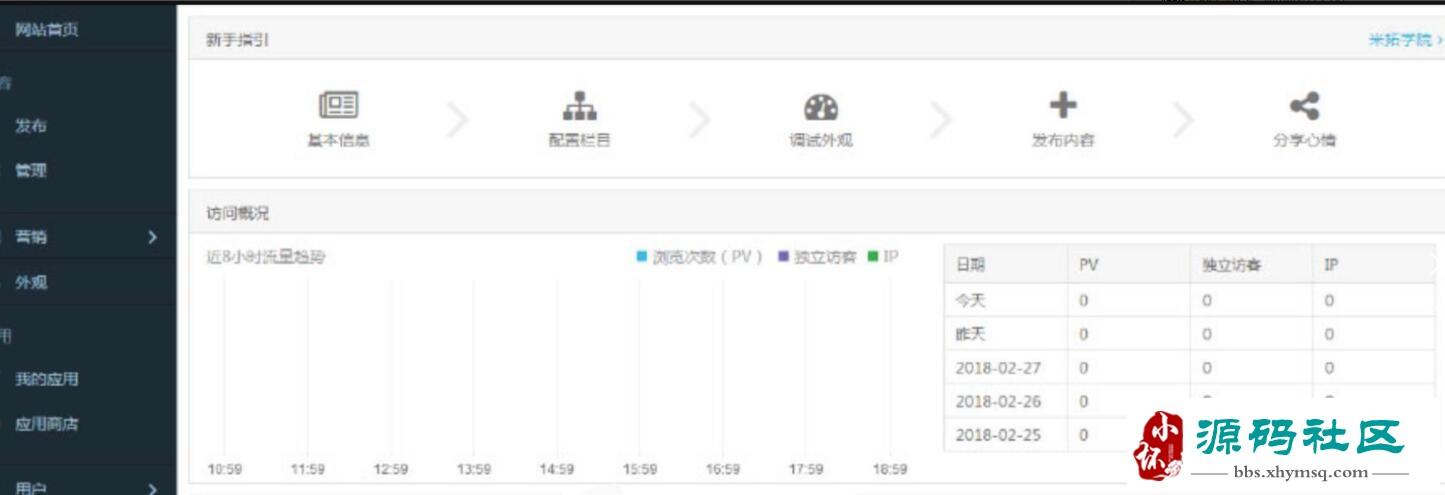
Task: Open the 调试外观 palette icon
Action: (821, 107)
